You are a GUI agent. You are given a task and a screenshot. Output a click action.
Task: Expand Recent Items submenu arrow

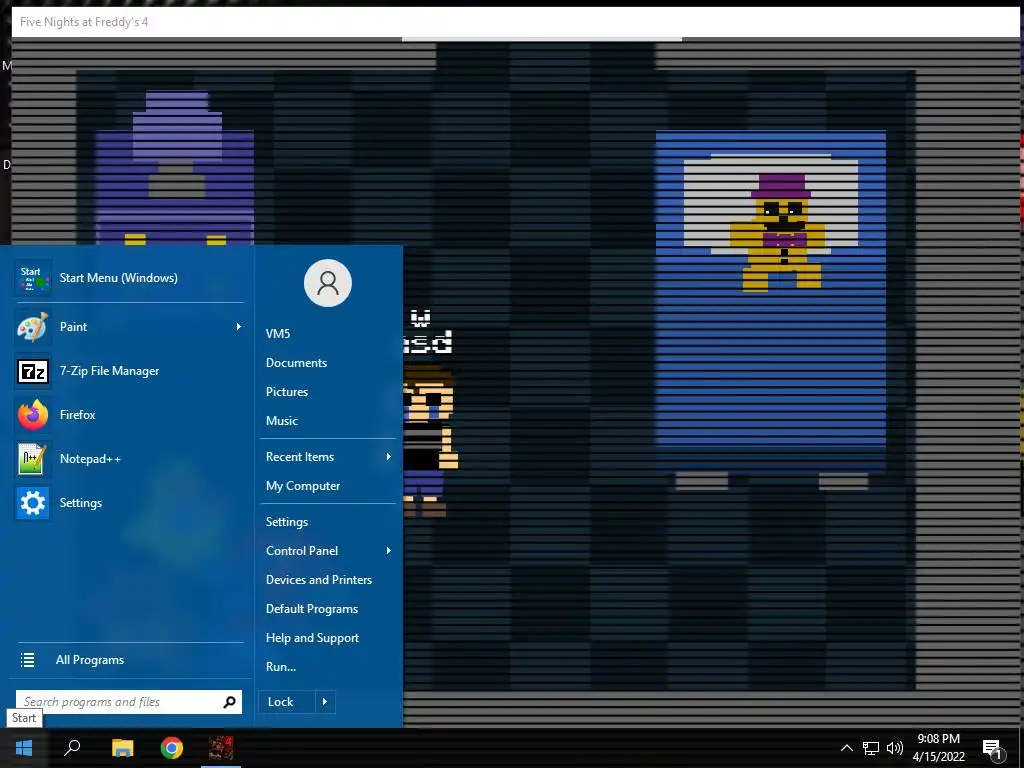click(x=389, y=456)
